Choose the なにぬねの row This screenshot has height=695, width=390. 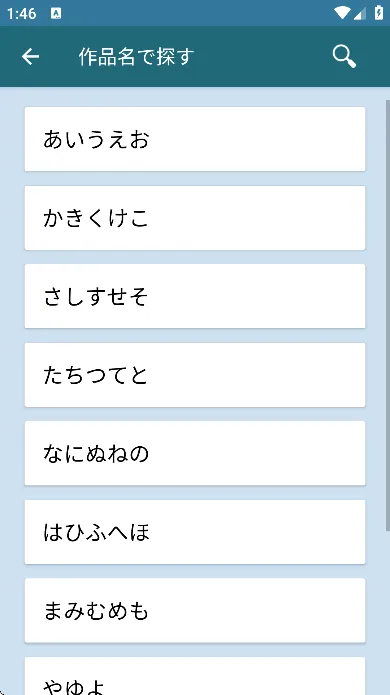(195, 453)
